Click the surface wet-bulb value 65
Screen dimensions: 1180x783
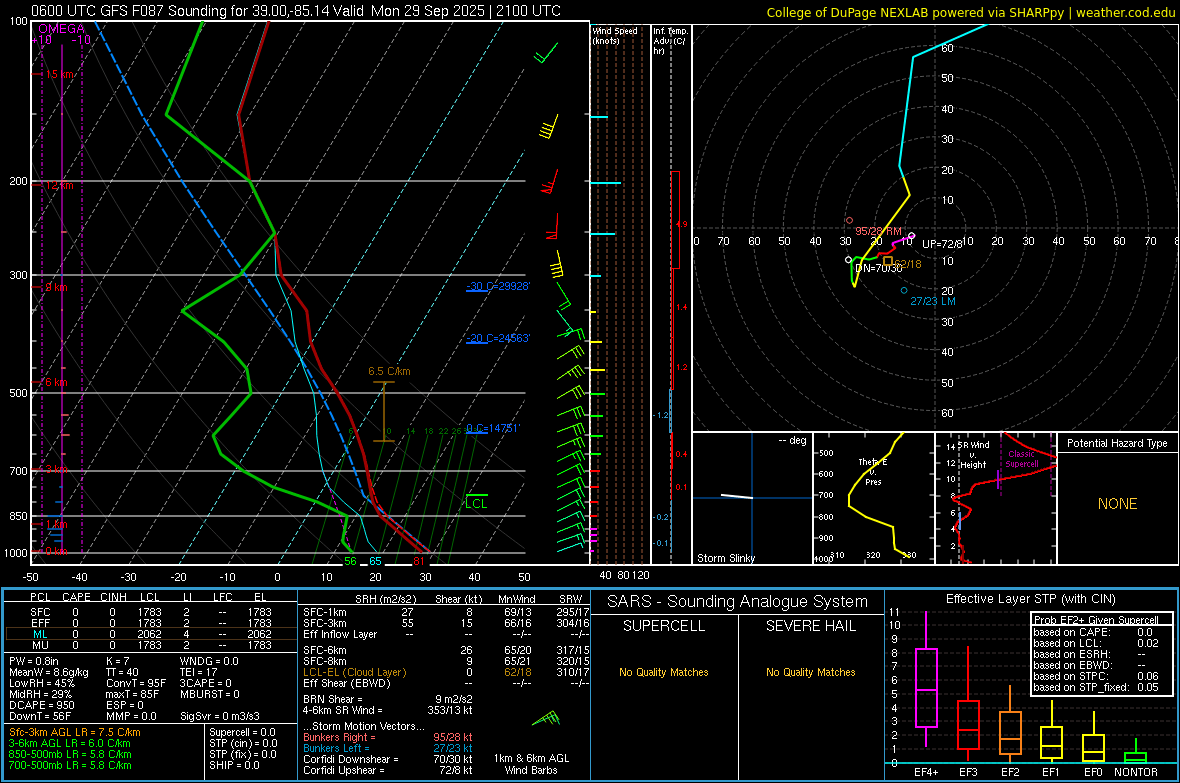click(375, 561)
